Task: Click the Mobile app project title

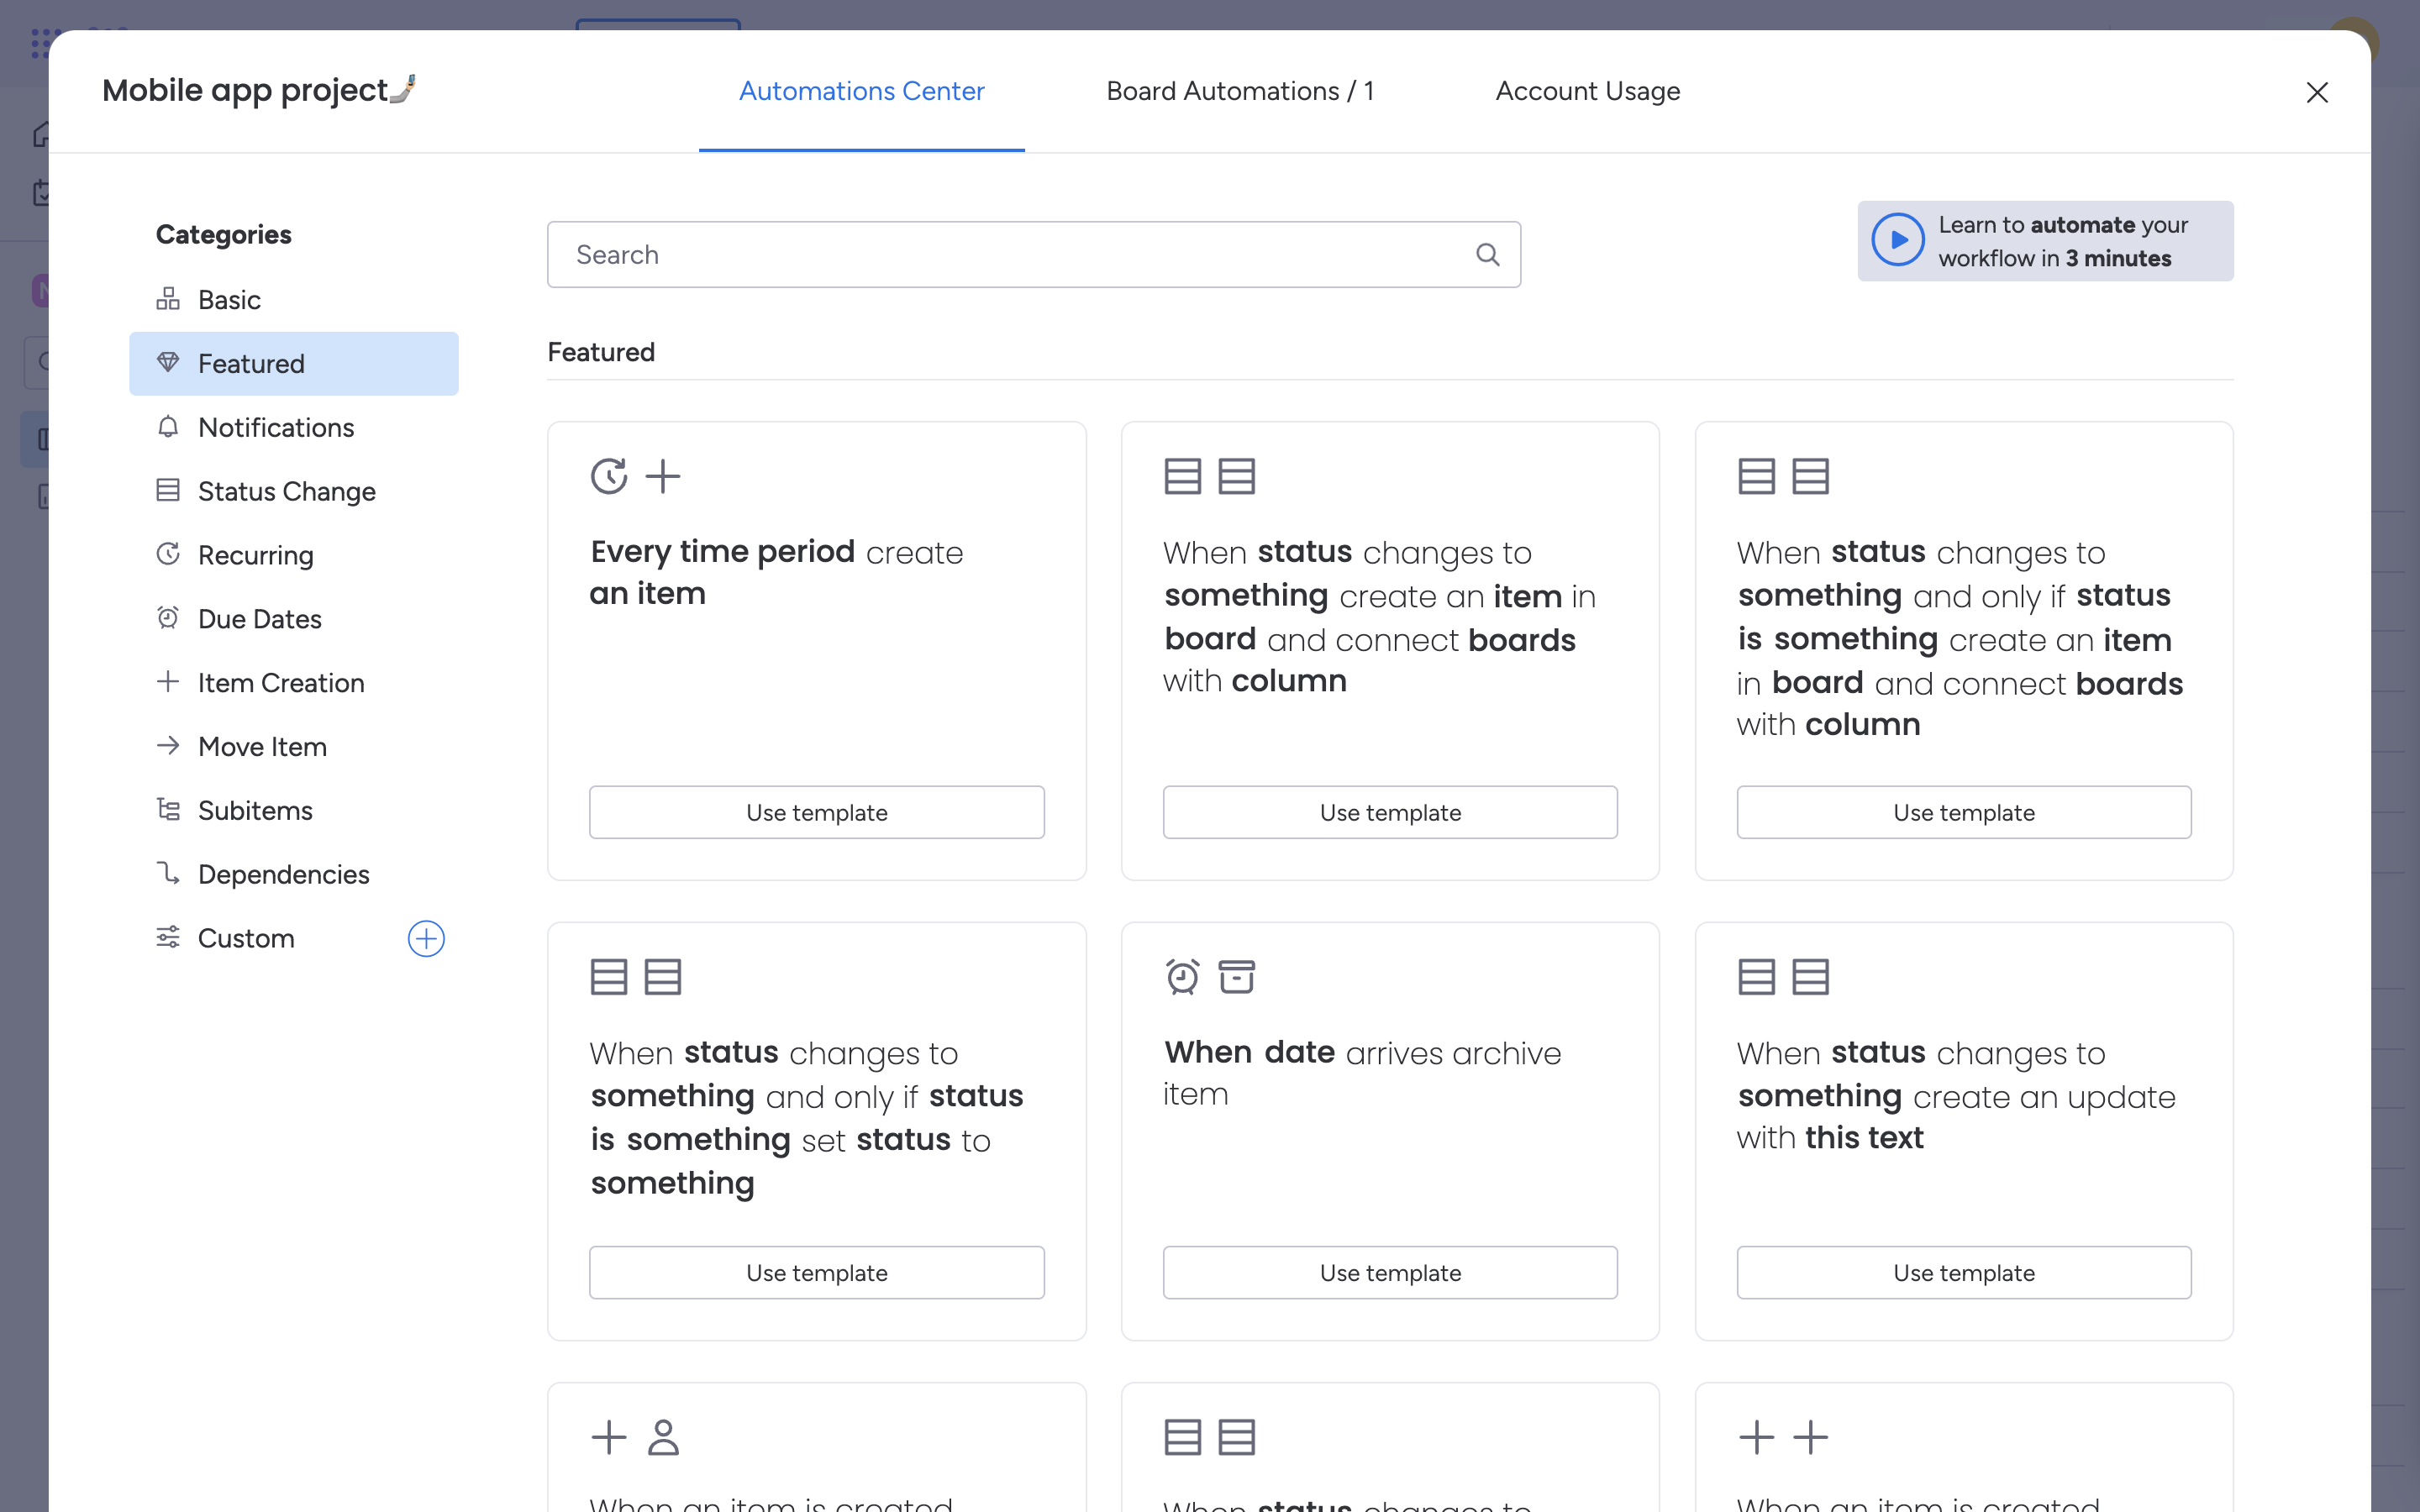Action: tap(259, 90)
